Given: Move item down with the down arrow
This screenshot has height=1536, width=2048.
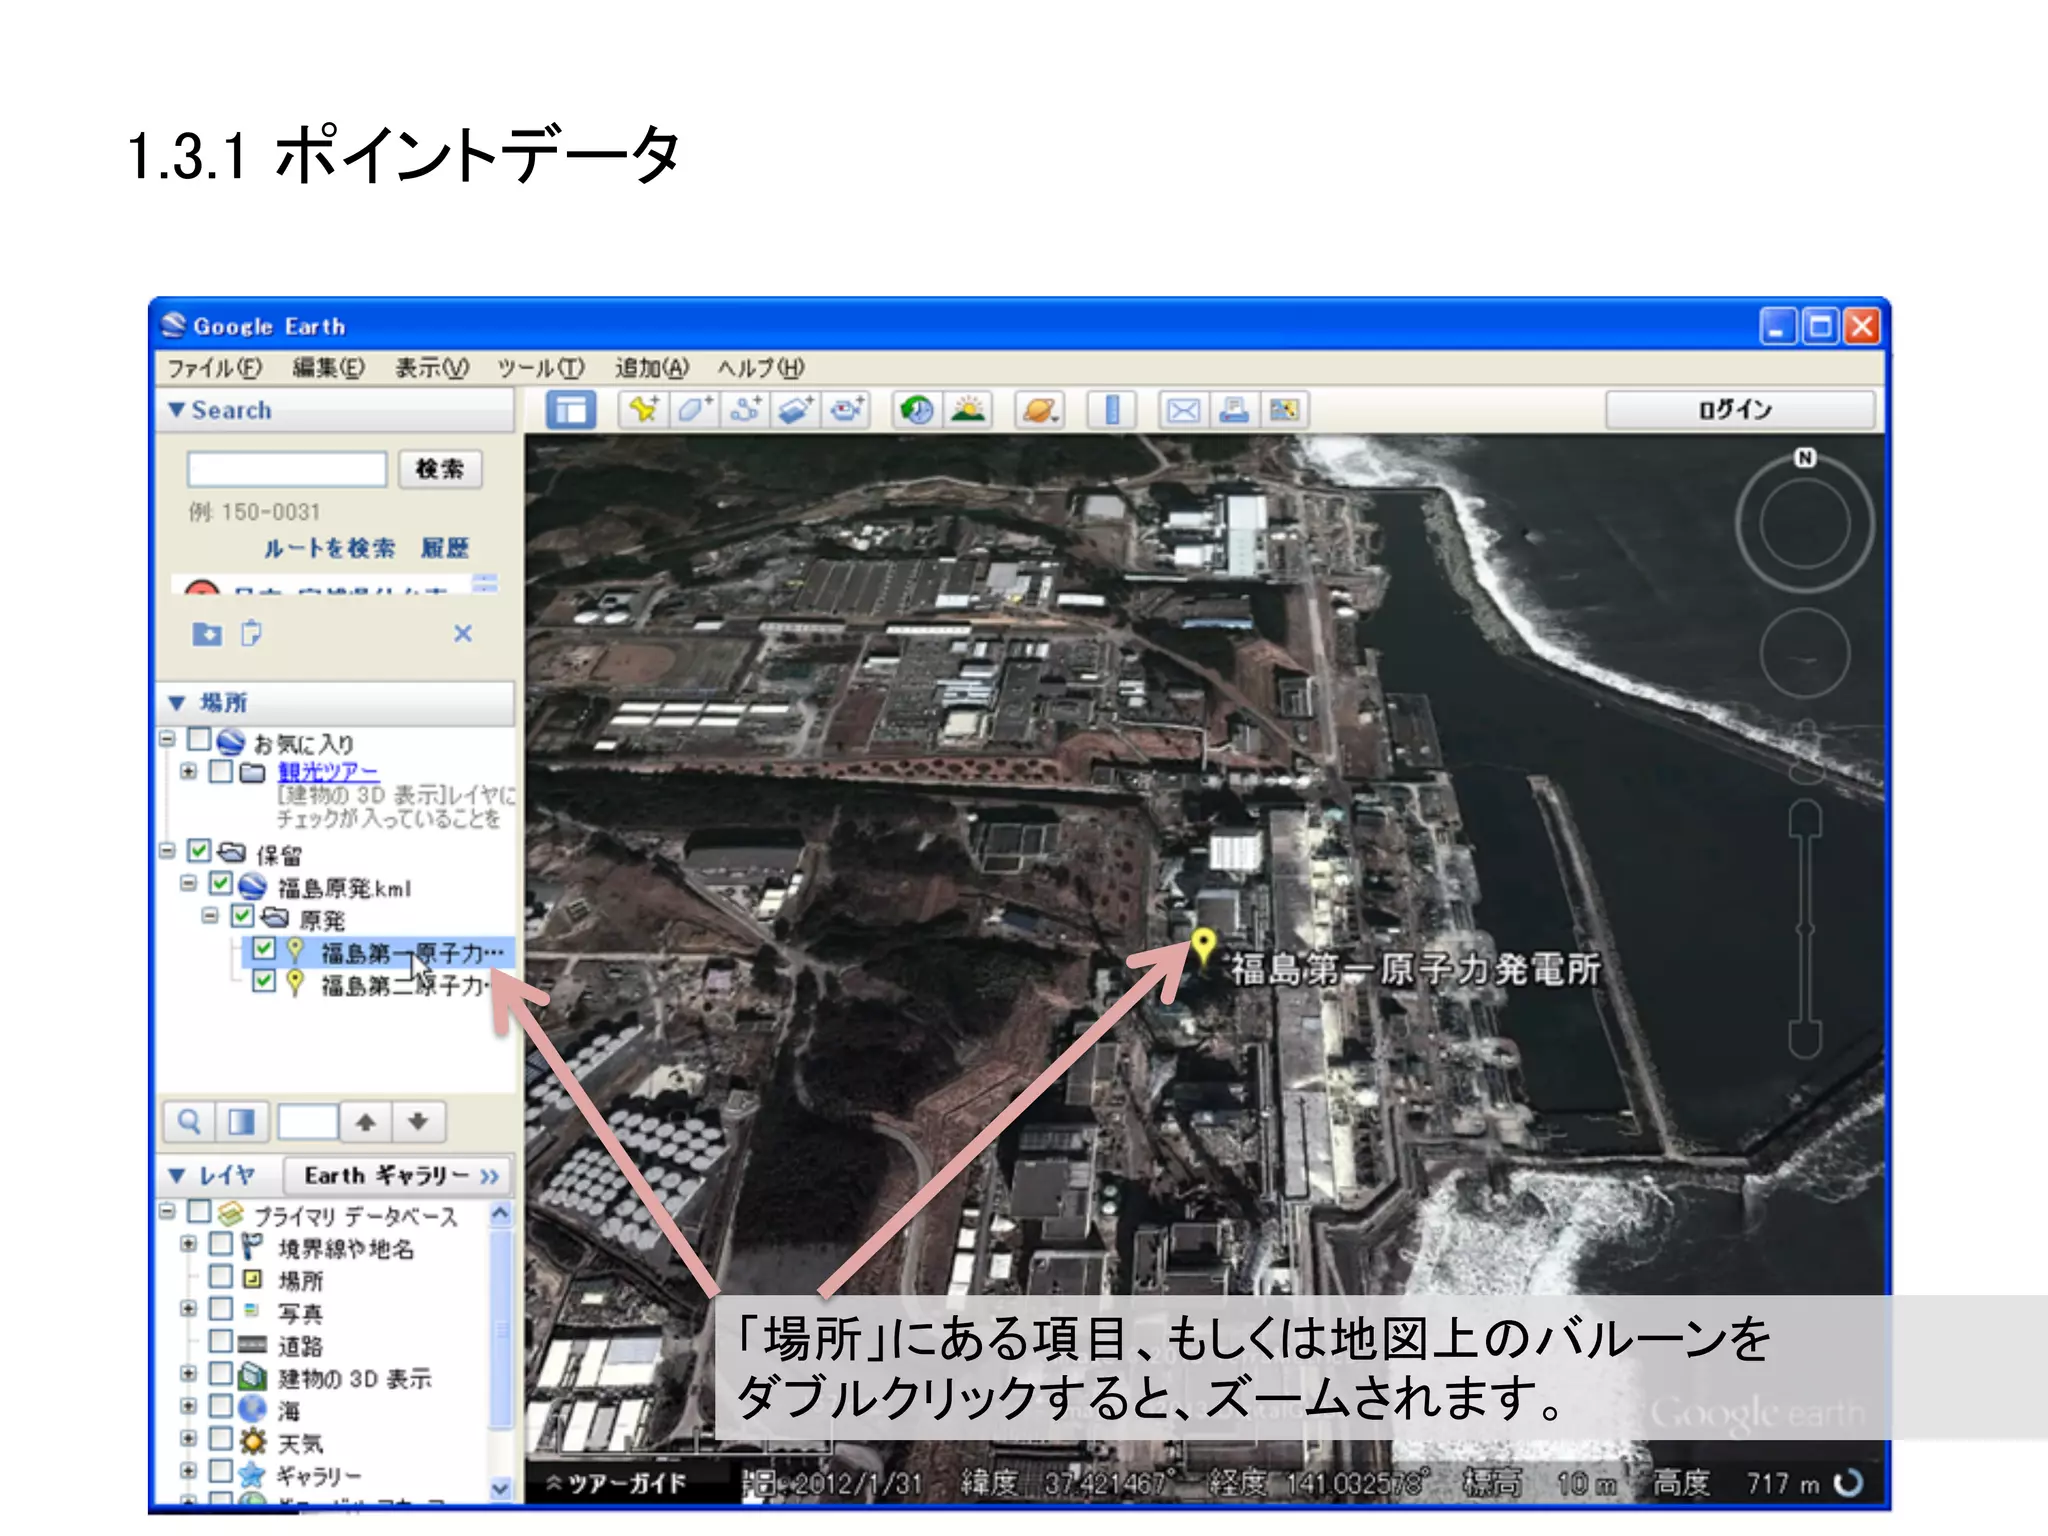Looking at the screenshot, I should (418, 1122).
